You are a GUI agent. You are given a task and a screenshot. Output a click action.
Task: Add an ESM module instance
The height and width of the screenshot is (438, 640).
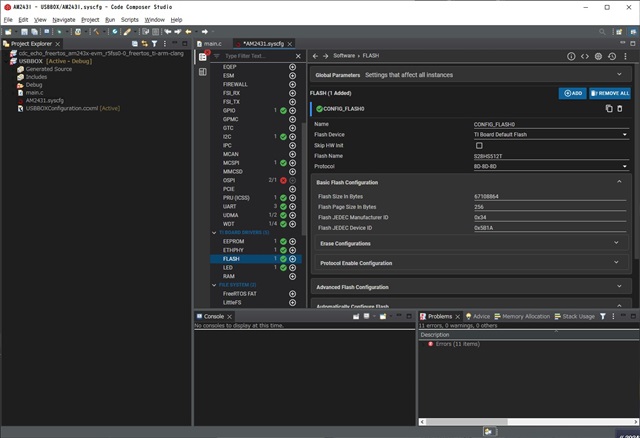(292, 76)
